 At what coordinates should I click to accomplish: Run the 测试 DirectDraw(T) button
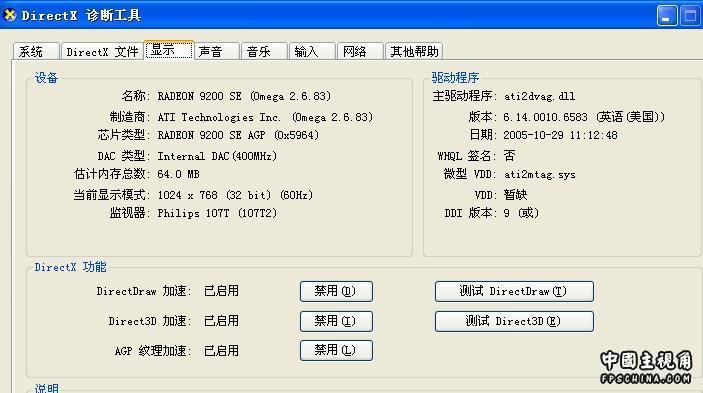514,291
